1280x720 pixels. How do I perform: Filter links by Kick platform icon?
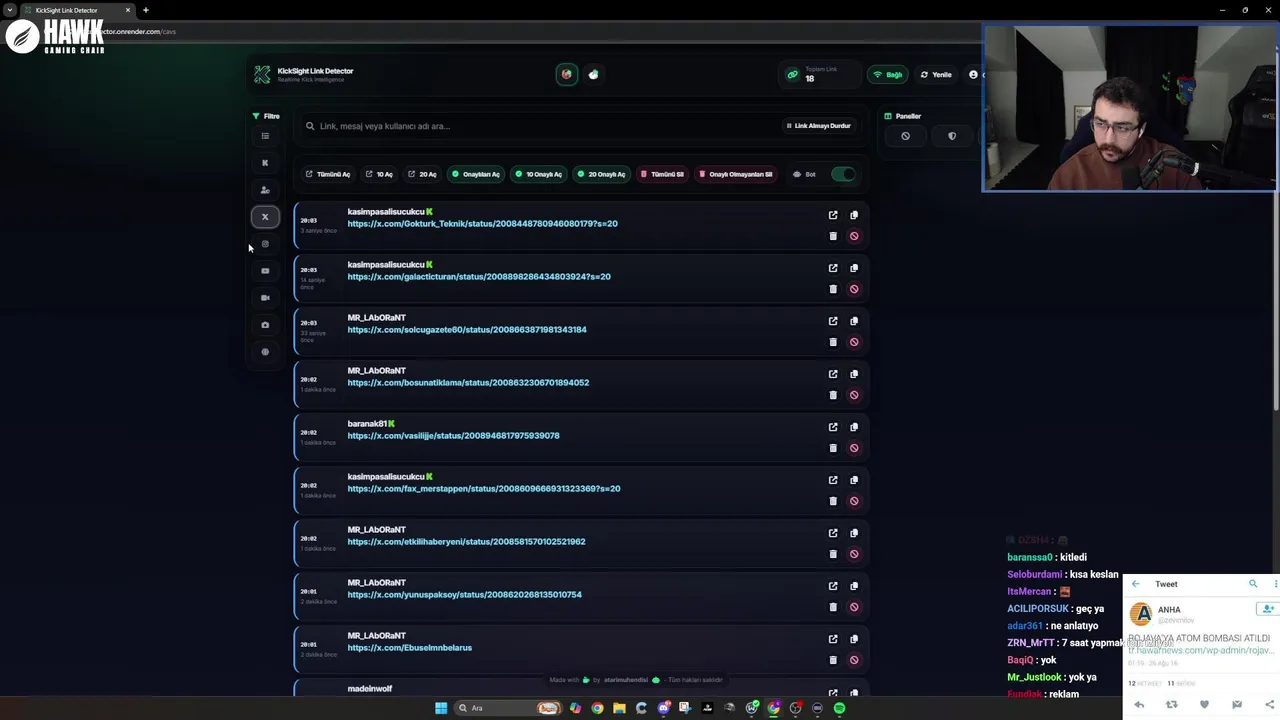pyautogui.click(x=265, y=163)
